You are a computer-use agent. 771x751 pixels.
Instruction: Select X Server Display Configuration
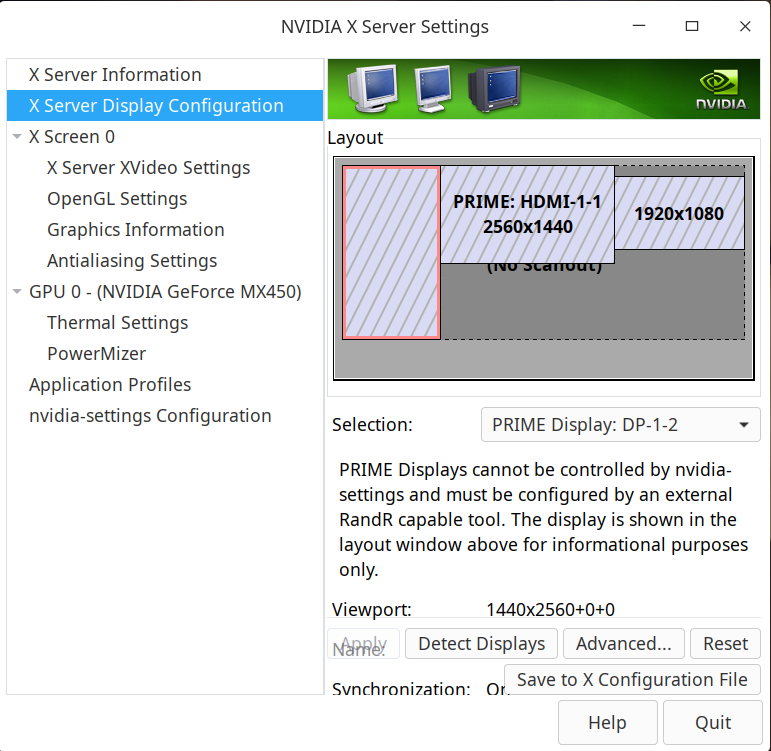[x=165, y=106]
